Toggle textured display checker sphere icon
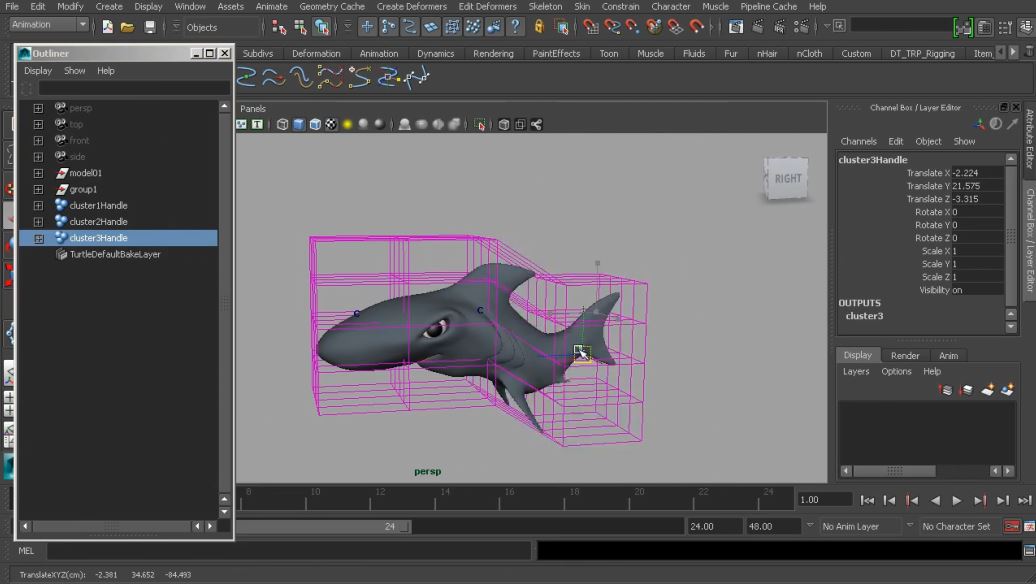The height and width of the screenshot is (584, 1036). pos(331,124)
